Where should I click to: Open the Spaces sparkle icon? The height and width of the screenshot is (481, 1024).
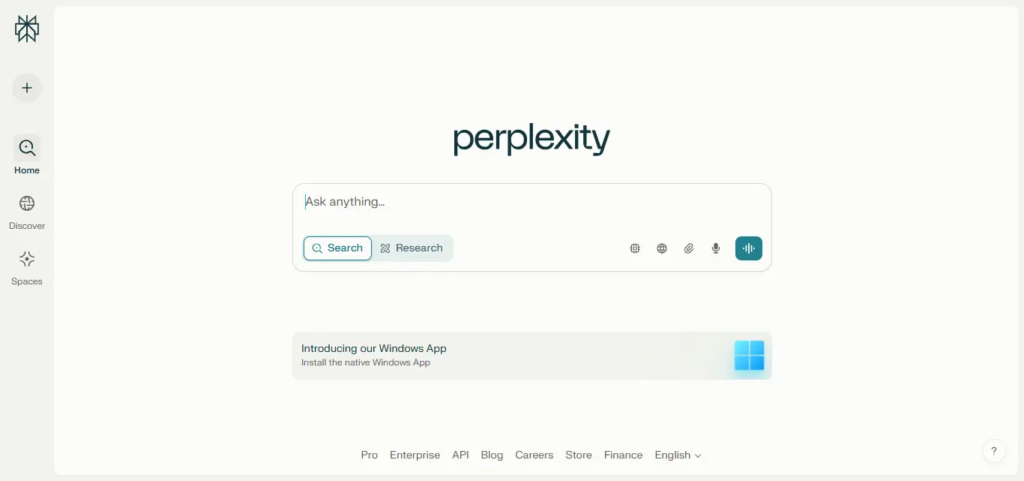coord(27,259)
